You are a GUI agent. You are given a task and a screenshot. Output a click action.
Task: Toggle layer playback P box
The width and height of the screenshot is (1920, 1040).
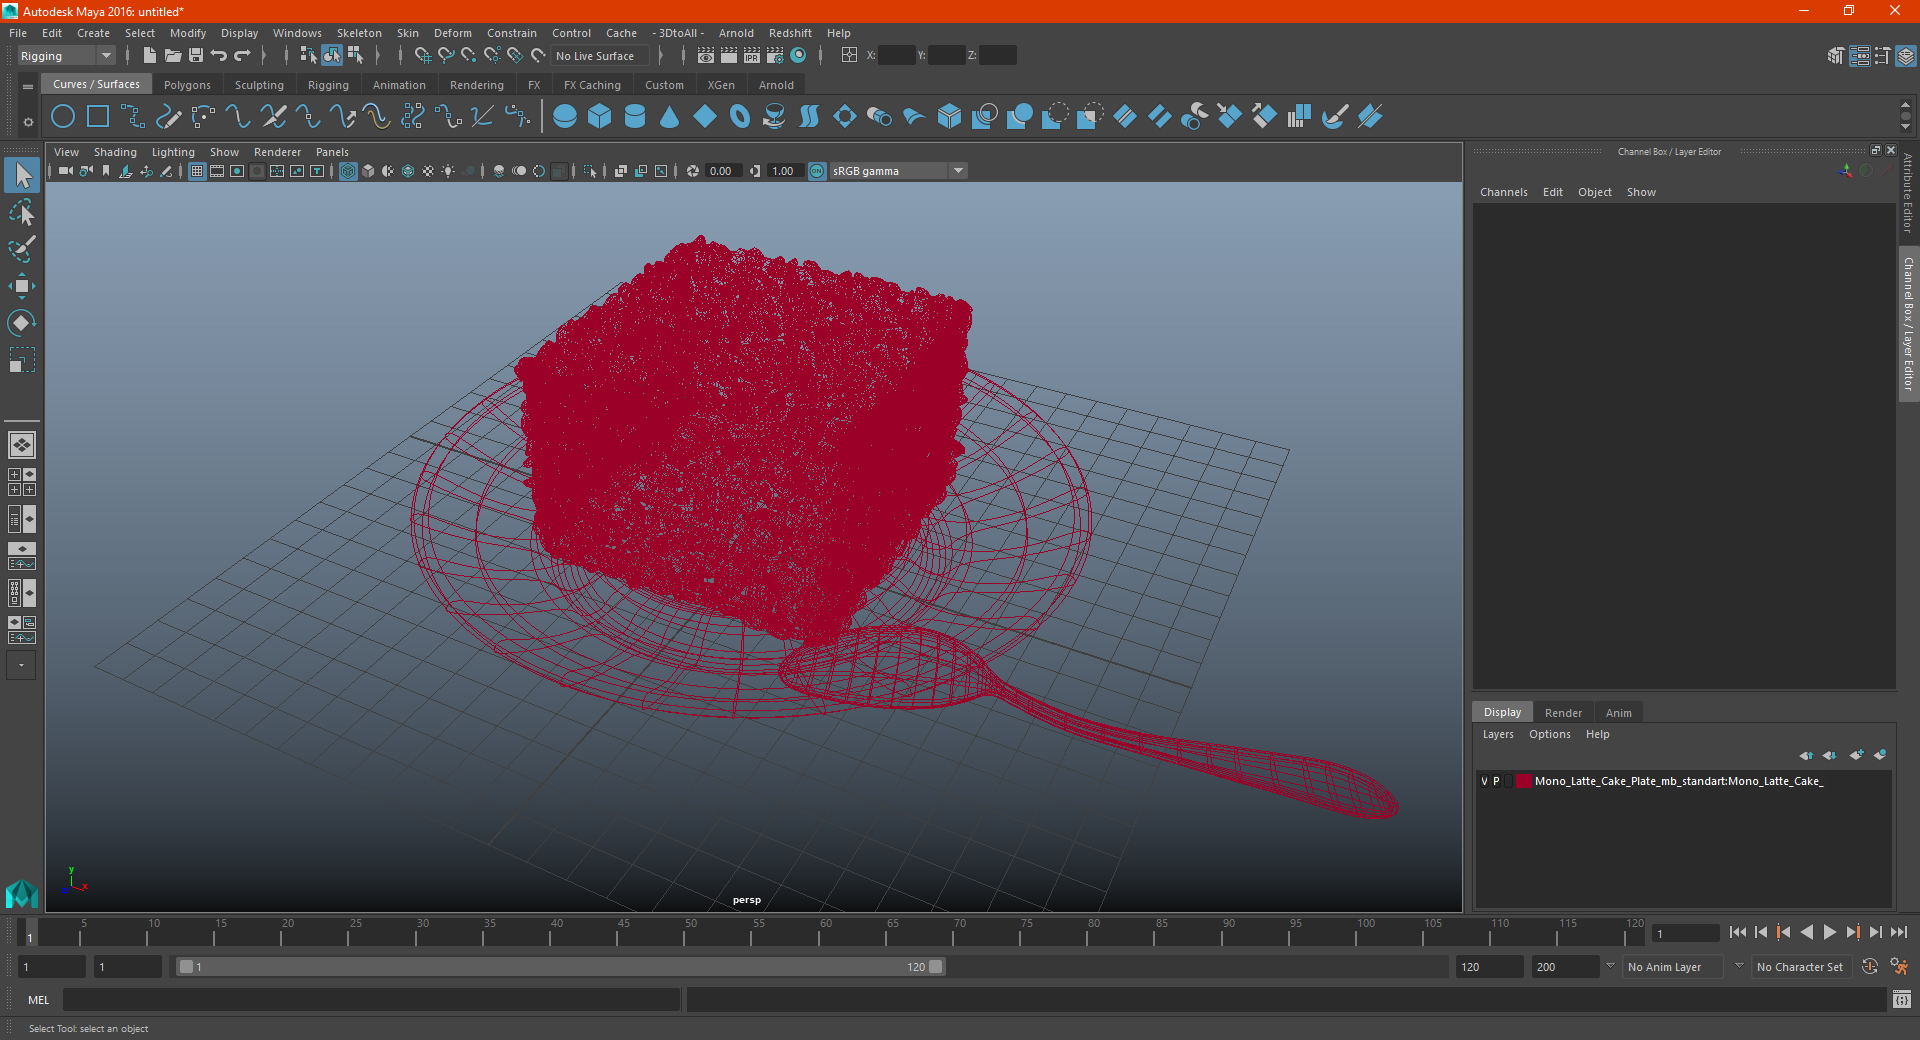[x=1496, y=781]
